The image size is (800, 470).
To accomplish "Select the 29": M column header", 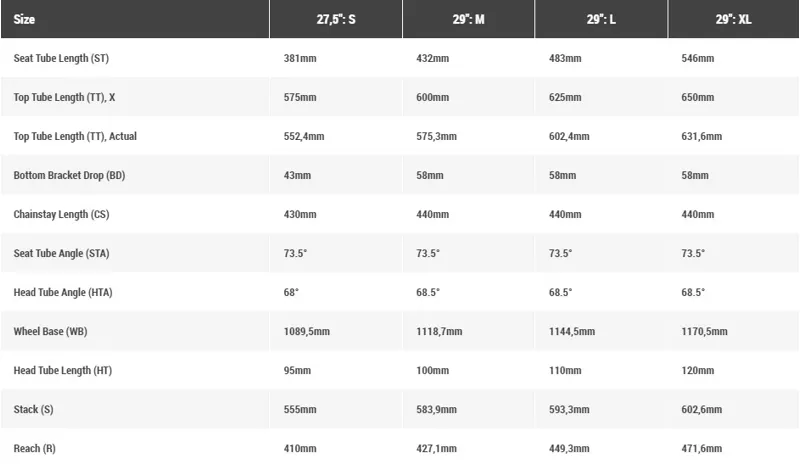I will pos(468,20).
